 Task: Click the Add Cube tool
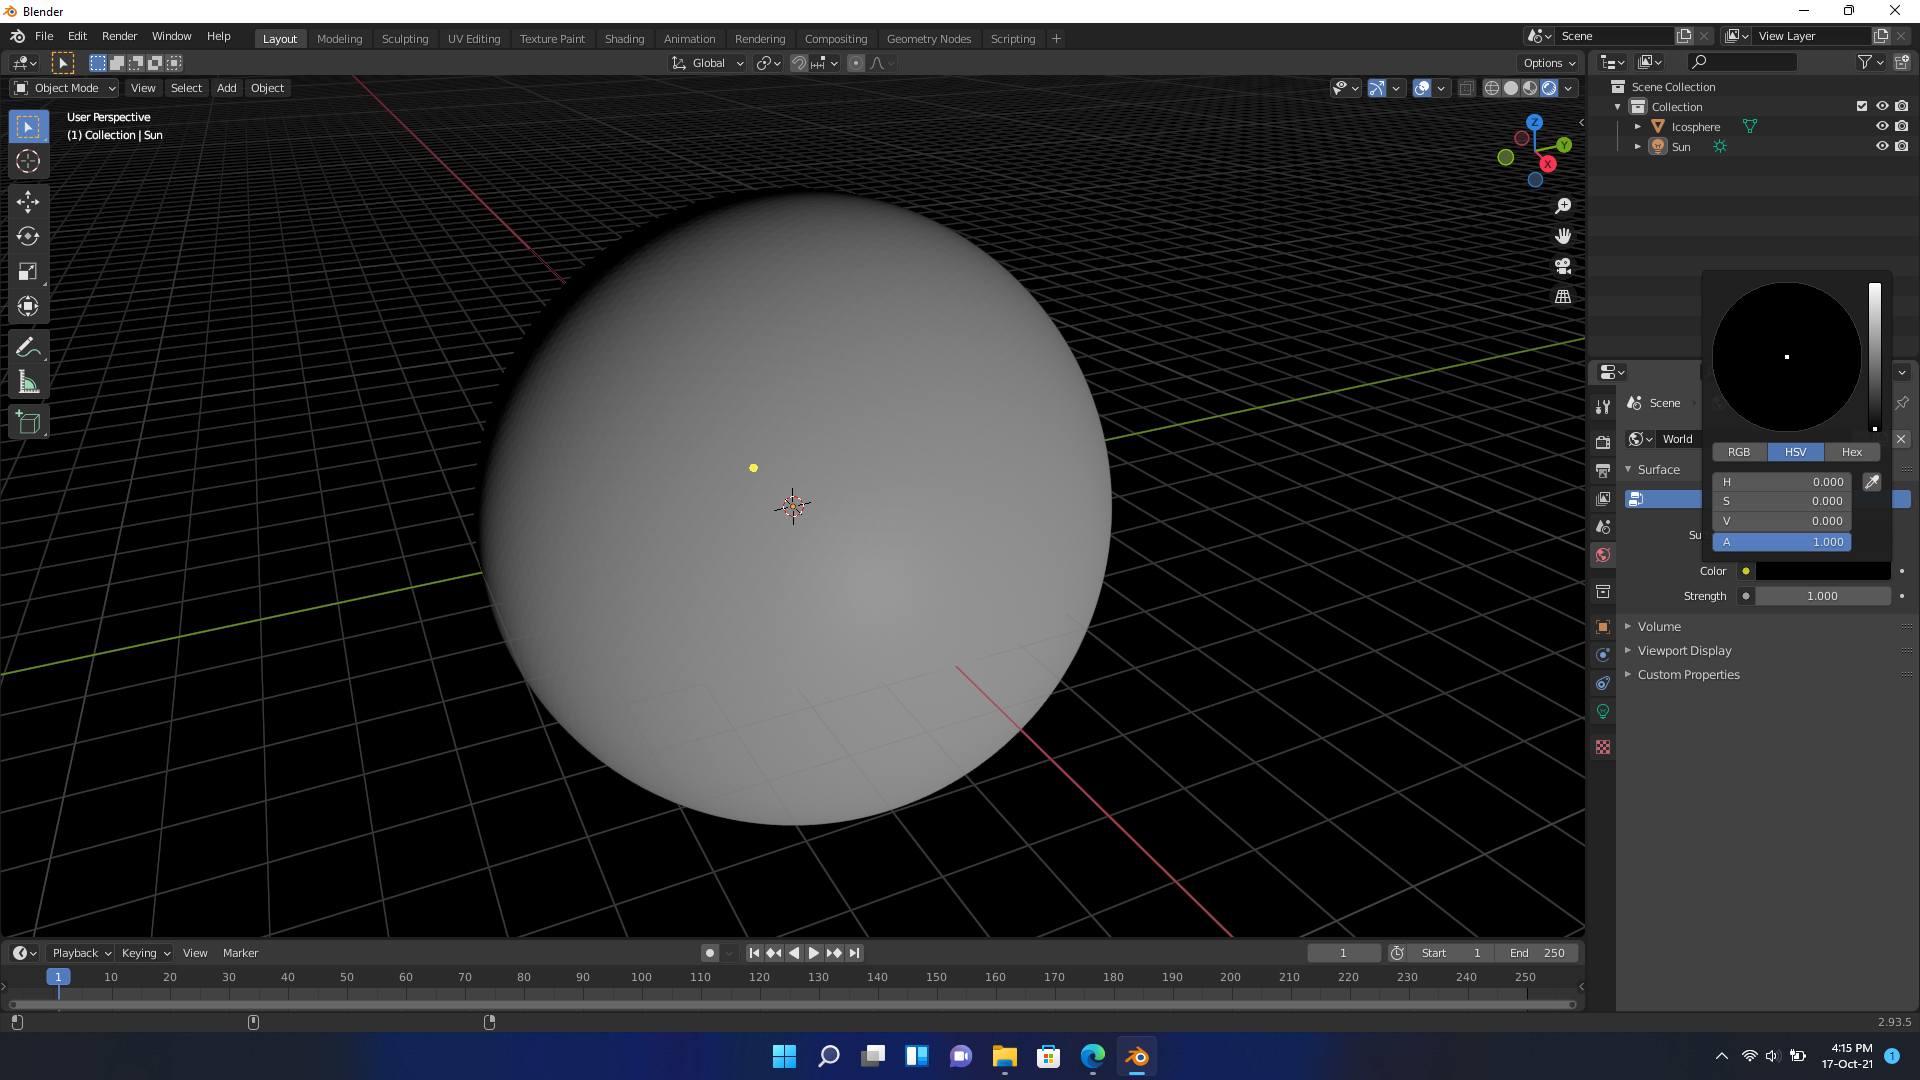(x=28, y=423)
